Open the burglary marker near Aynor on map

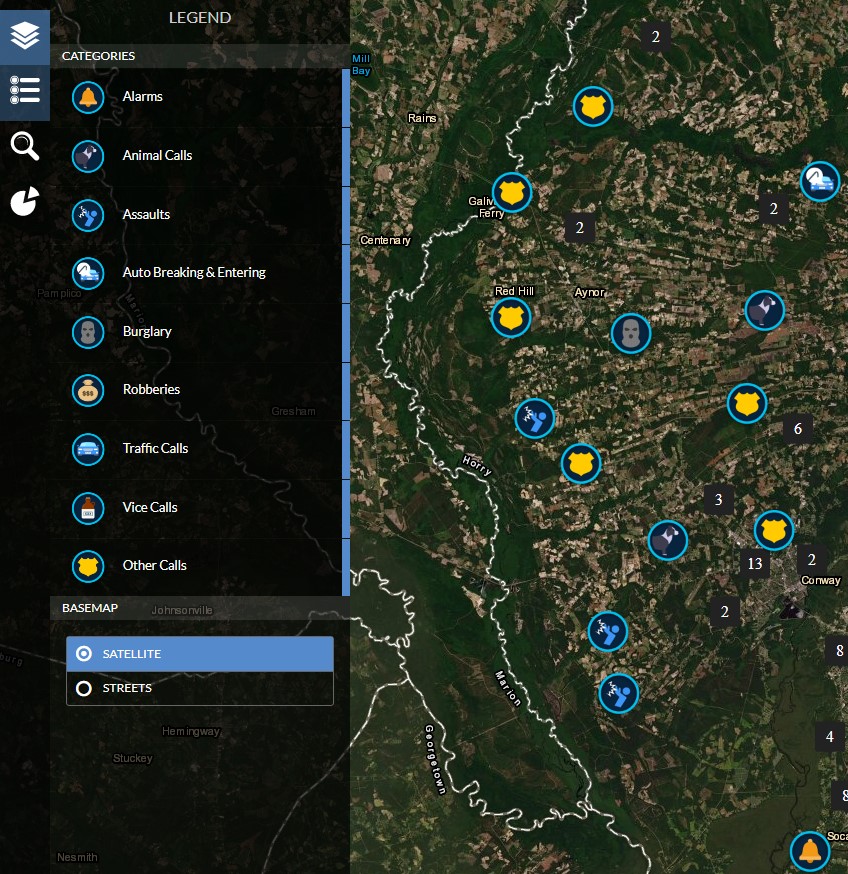pyautogui.click(x=631, y=333)
